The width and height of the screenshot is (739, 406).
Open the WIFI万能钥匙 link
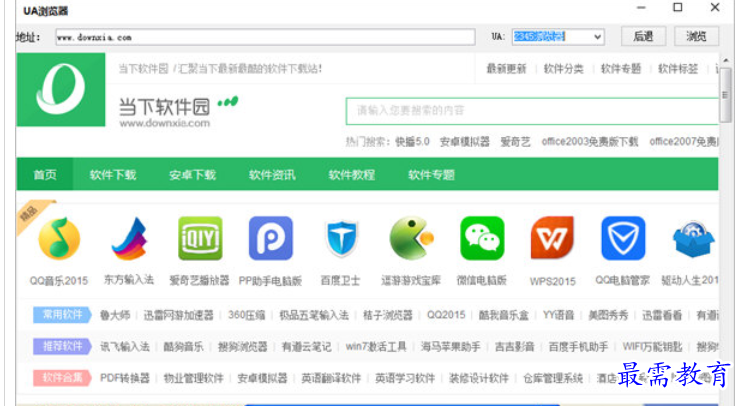pos(652,347)
